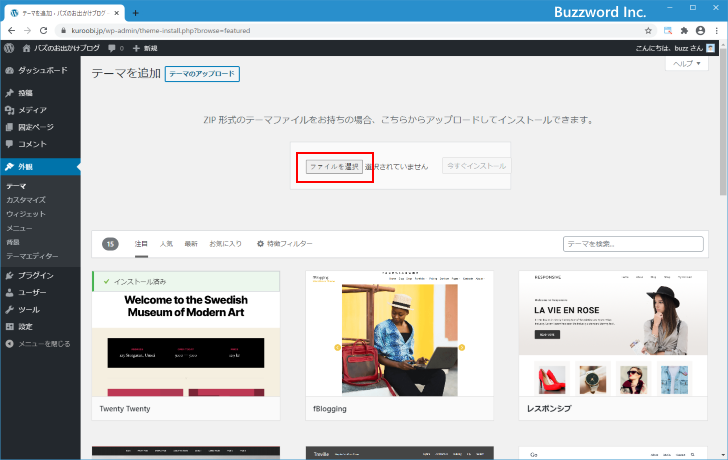Open ユーザー menu in sidebar
The image size is (728, 460).
click(x=40, y=292)
